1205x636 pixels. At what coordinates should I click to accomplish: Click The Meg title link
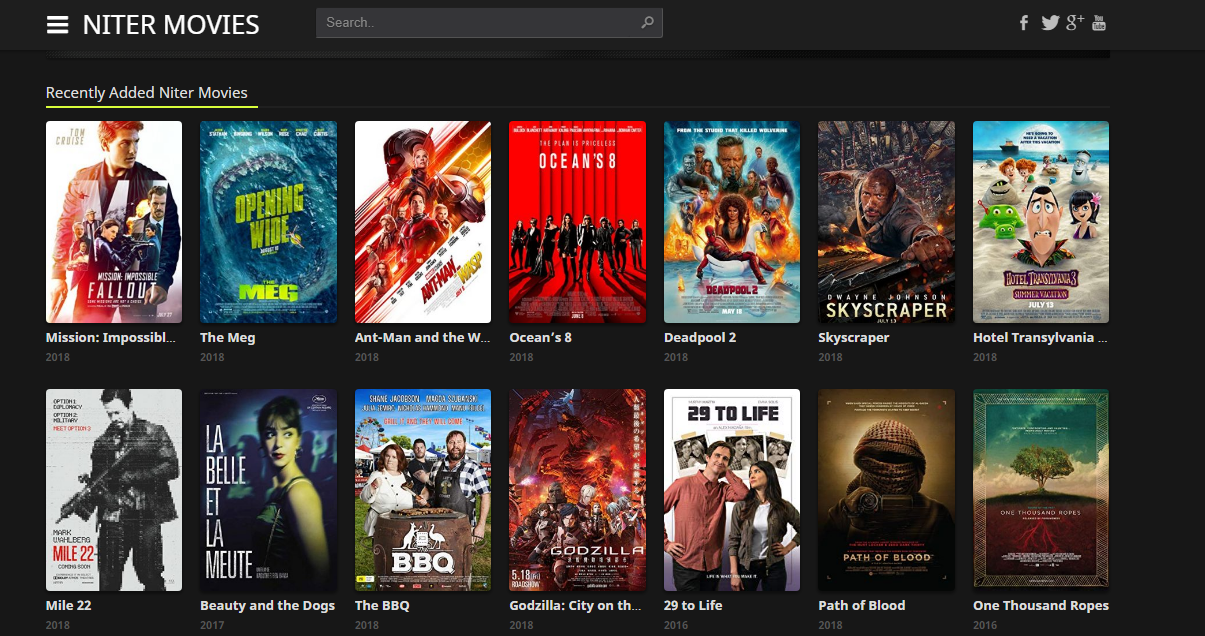(x=228, y=338)
